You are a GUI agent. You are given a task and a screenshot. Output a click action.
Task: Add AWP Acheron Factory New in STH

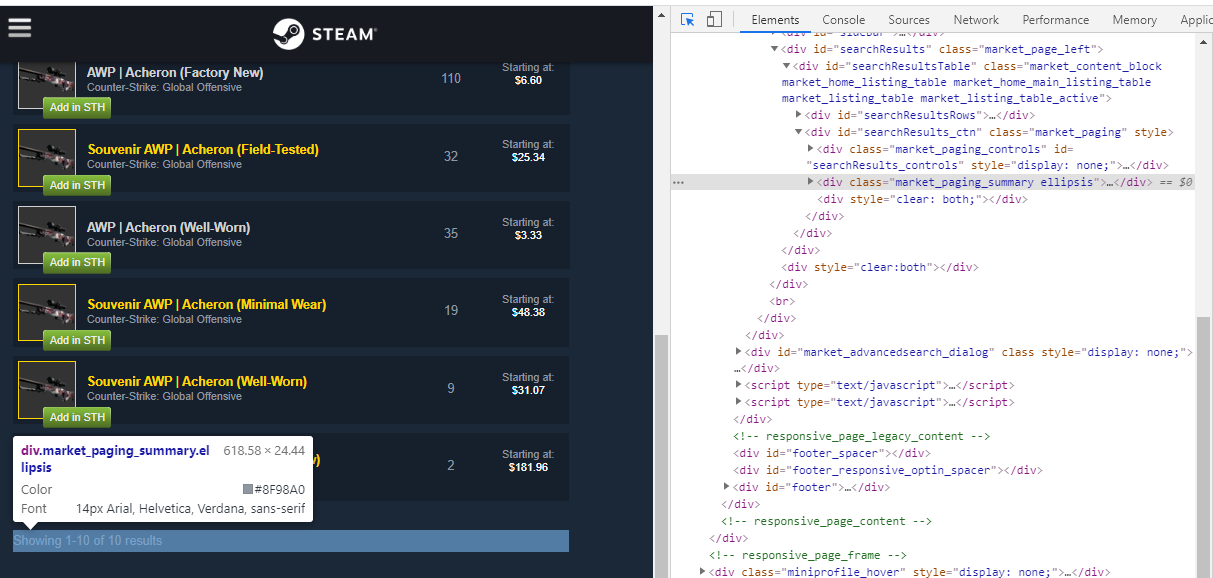click(x=77, y=108)
